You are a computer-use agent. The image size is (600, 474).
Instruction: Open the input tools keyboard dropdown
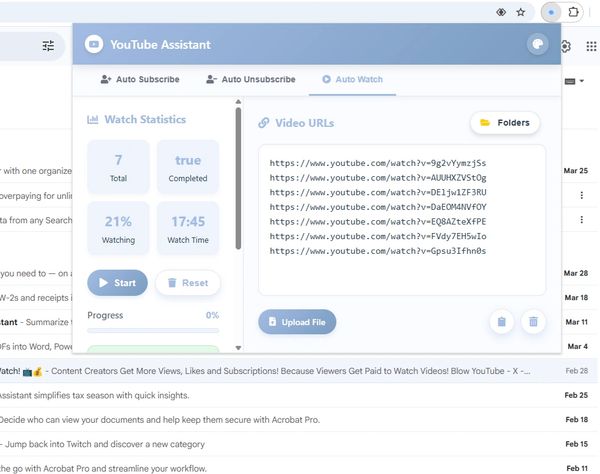point(574,81)
